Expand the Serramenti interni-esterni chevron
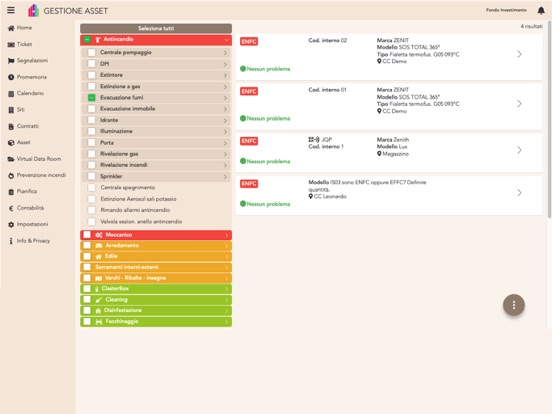The image size is (552, 414). coord(227,268)
